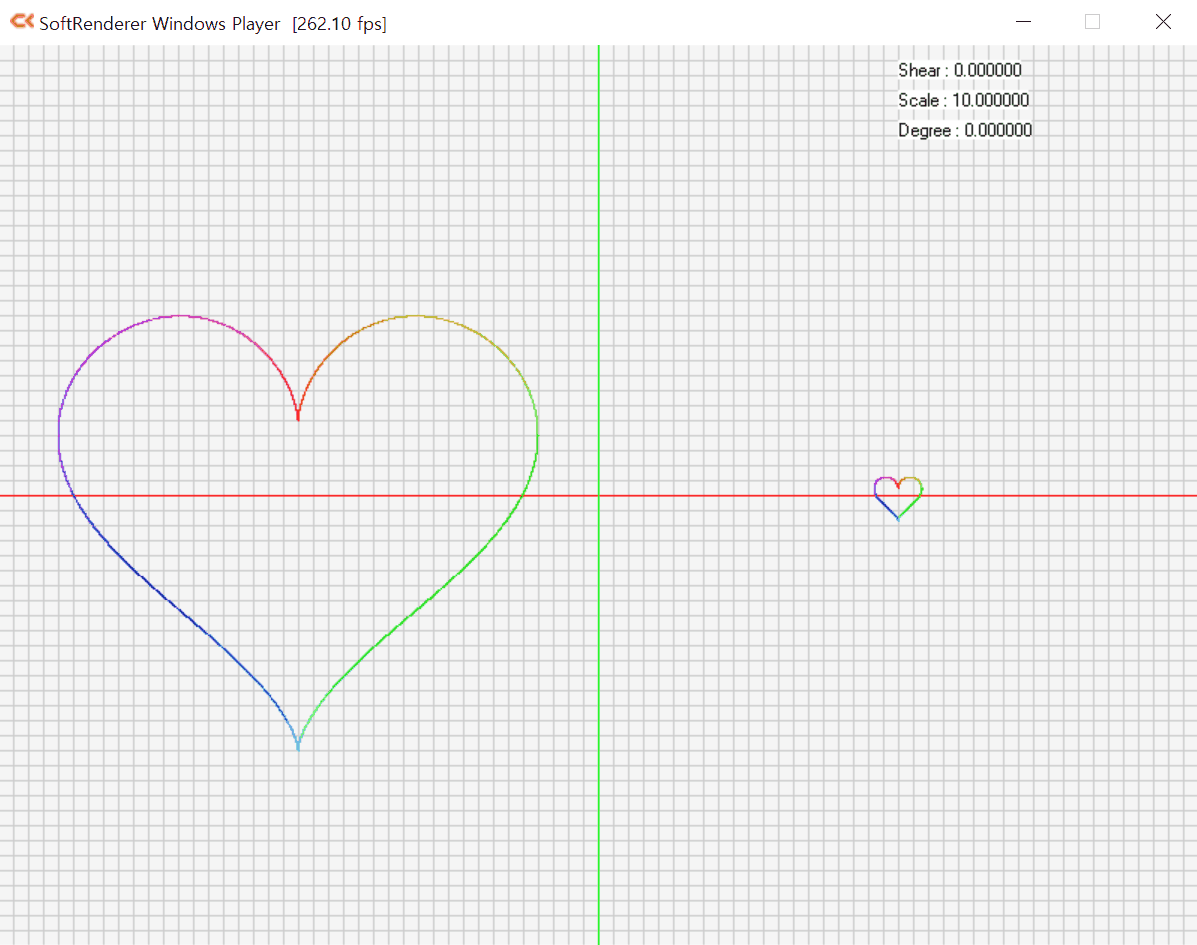Close the SoftRenderer window
Image resolution: width=1197 pixels, height=945 pixels.
1163,22
